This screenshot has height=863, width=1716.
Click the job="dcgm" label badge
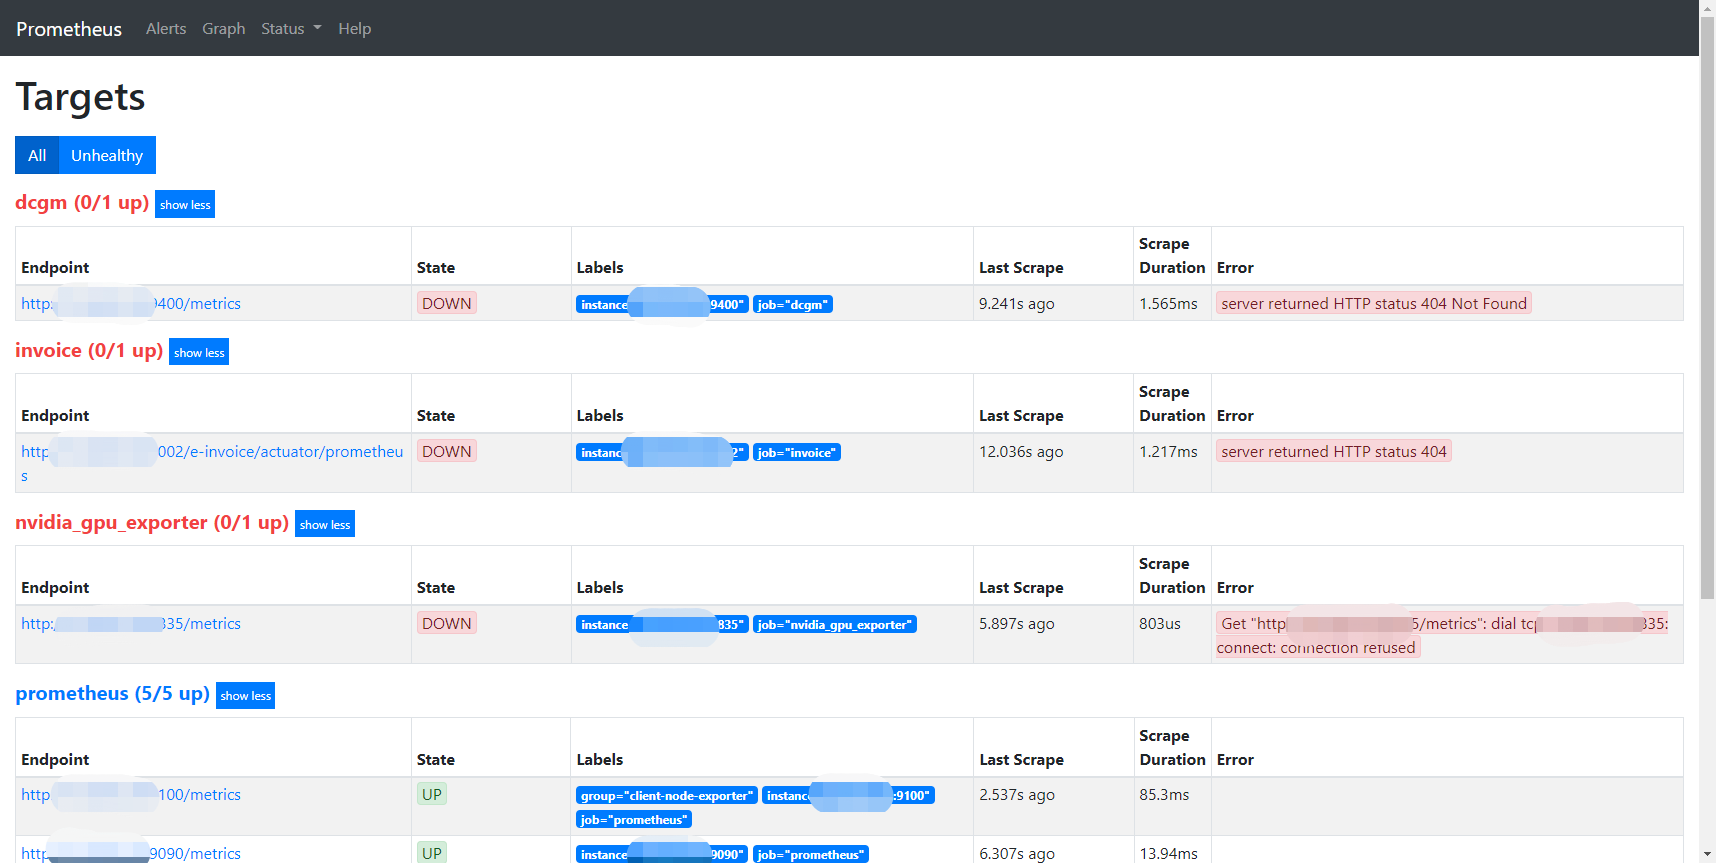793,304
